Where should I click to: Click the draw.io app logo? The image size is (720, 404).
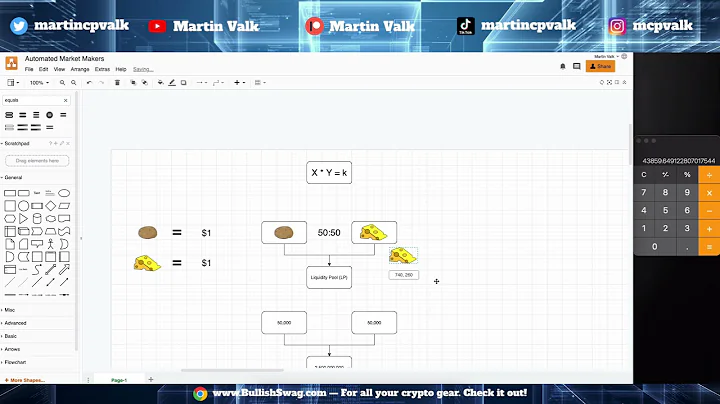point(11,63)
